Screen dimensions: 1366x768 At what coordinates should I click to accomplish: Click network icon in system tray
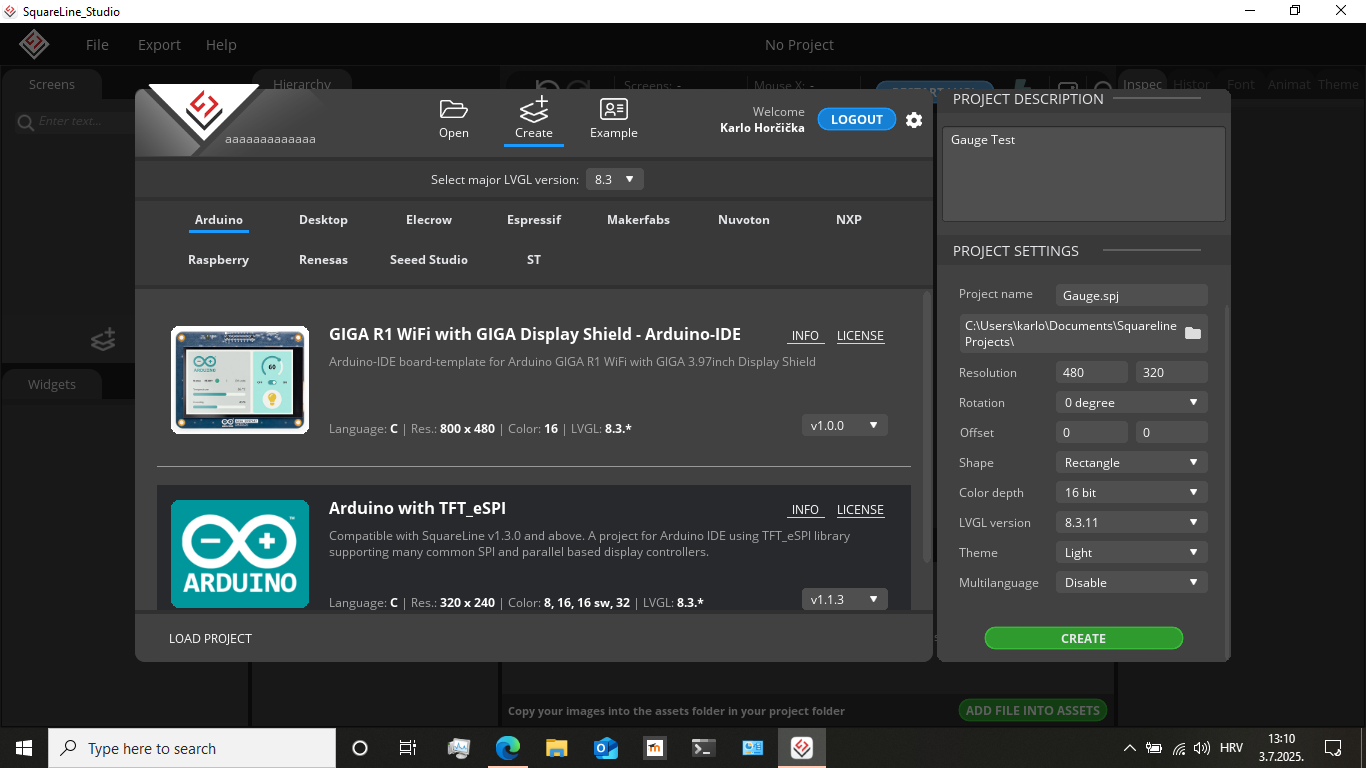pos(1179,748)
